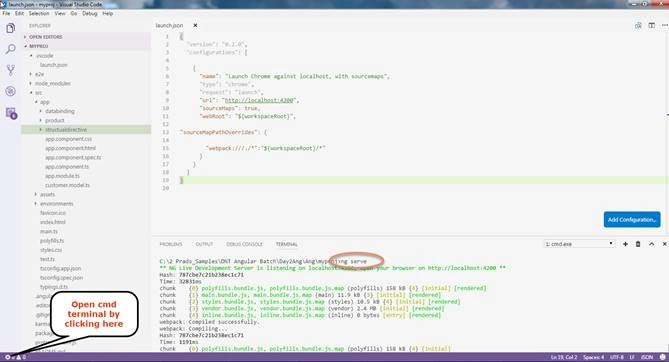Open main.ts in explorer
669x362 pixels.
click(x=49, y=231)
